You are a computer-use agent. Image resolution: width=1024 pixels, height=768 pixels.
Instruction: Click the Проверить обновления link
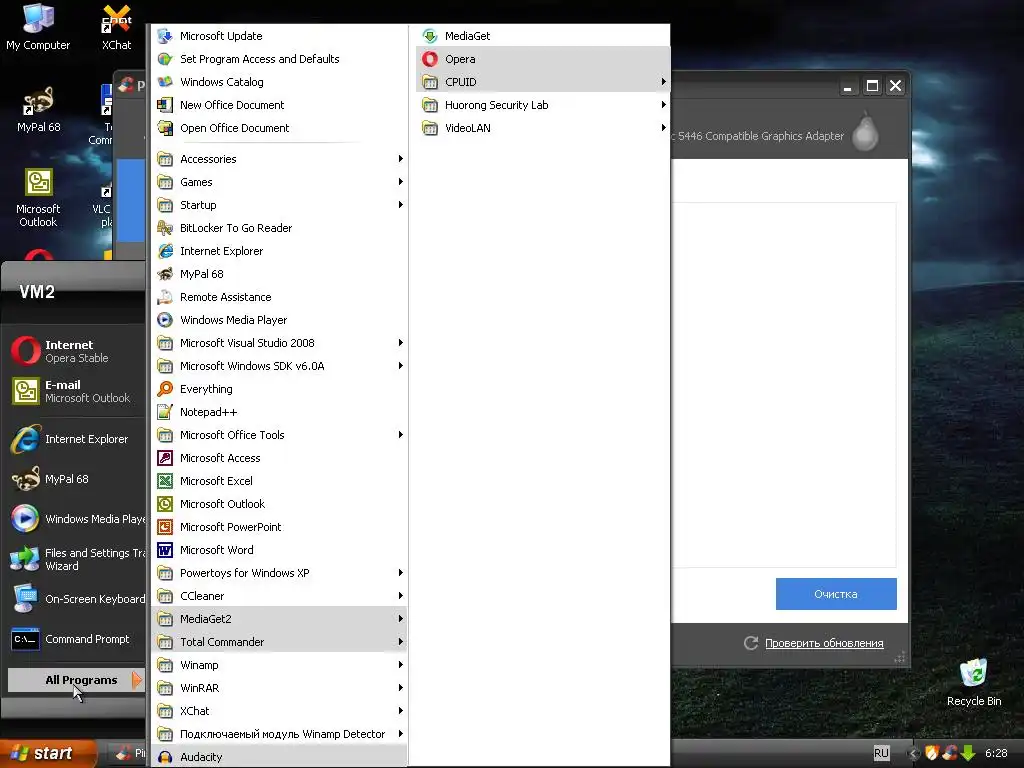824,643
